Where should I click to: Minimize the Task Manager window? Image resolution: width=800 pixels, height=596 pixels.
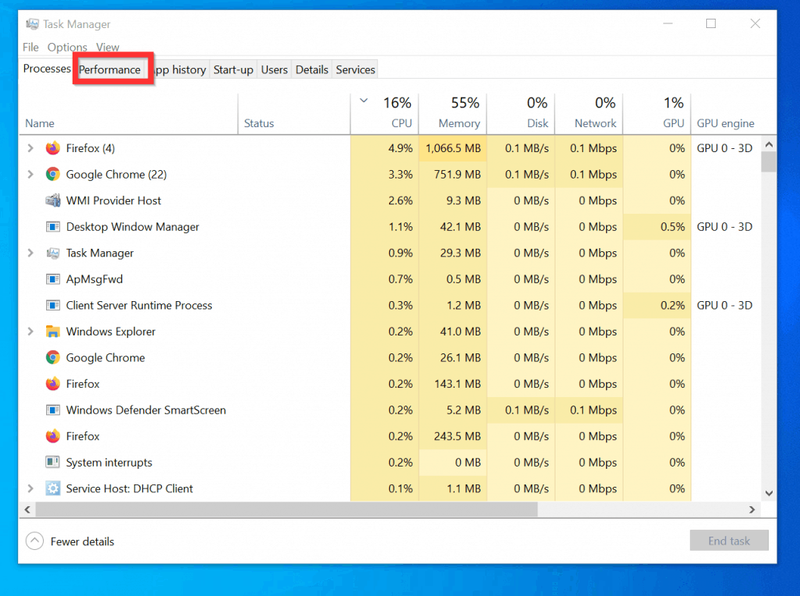click(x=668, y=23)
